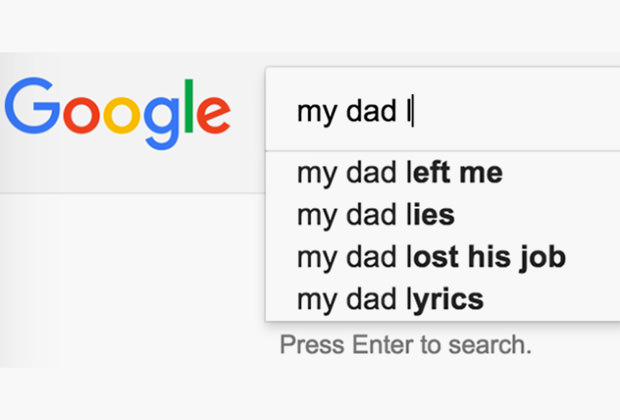
Task: Click the bold words "left me" in the suggestions
Action: click(x=453, y=173)
